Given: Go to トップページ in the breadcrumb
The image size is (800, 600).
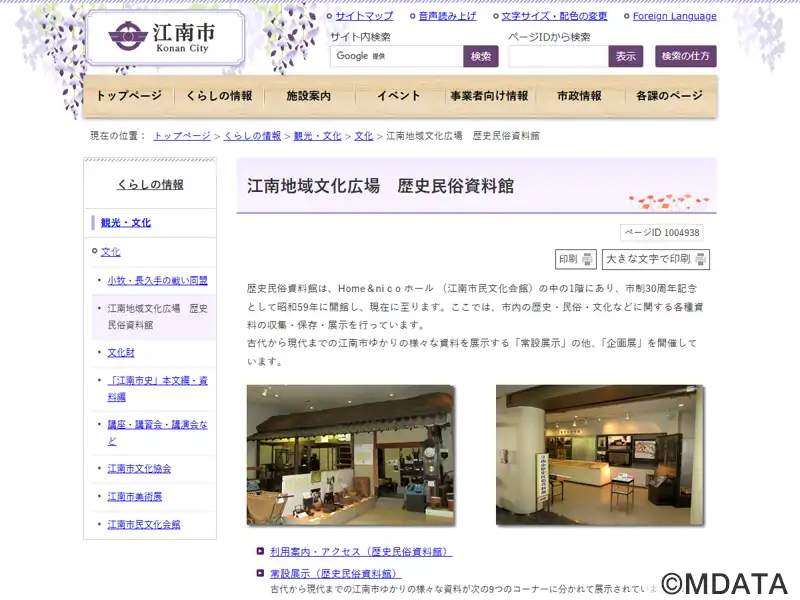Looking at the screenshot, I should pos(182,136).
